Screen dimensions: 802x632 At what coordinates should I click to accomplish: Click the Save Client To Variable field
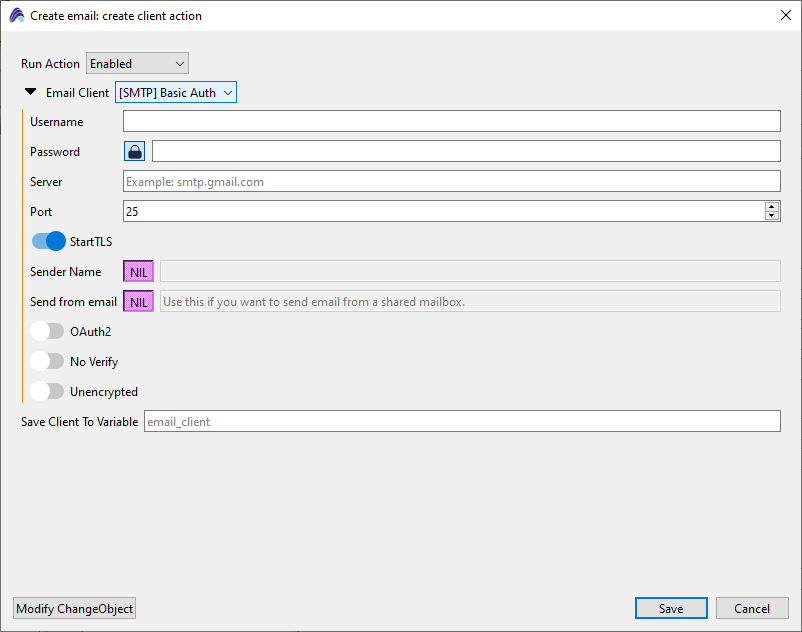(x=462, y=422)
